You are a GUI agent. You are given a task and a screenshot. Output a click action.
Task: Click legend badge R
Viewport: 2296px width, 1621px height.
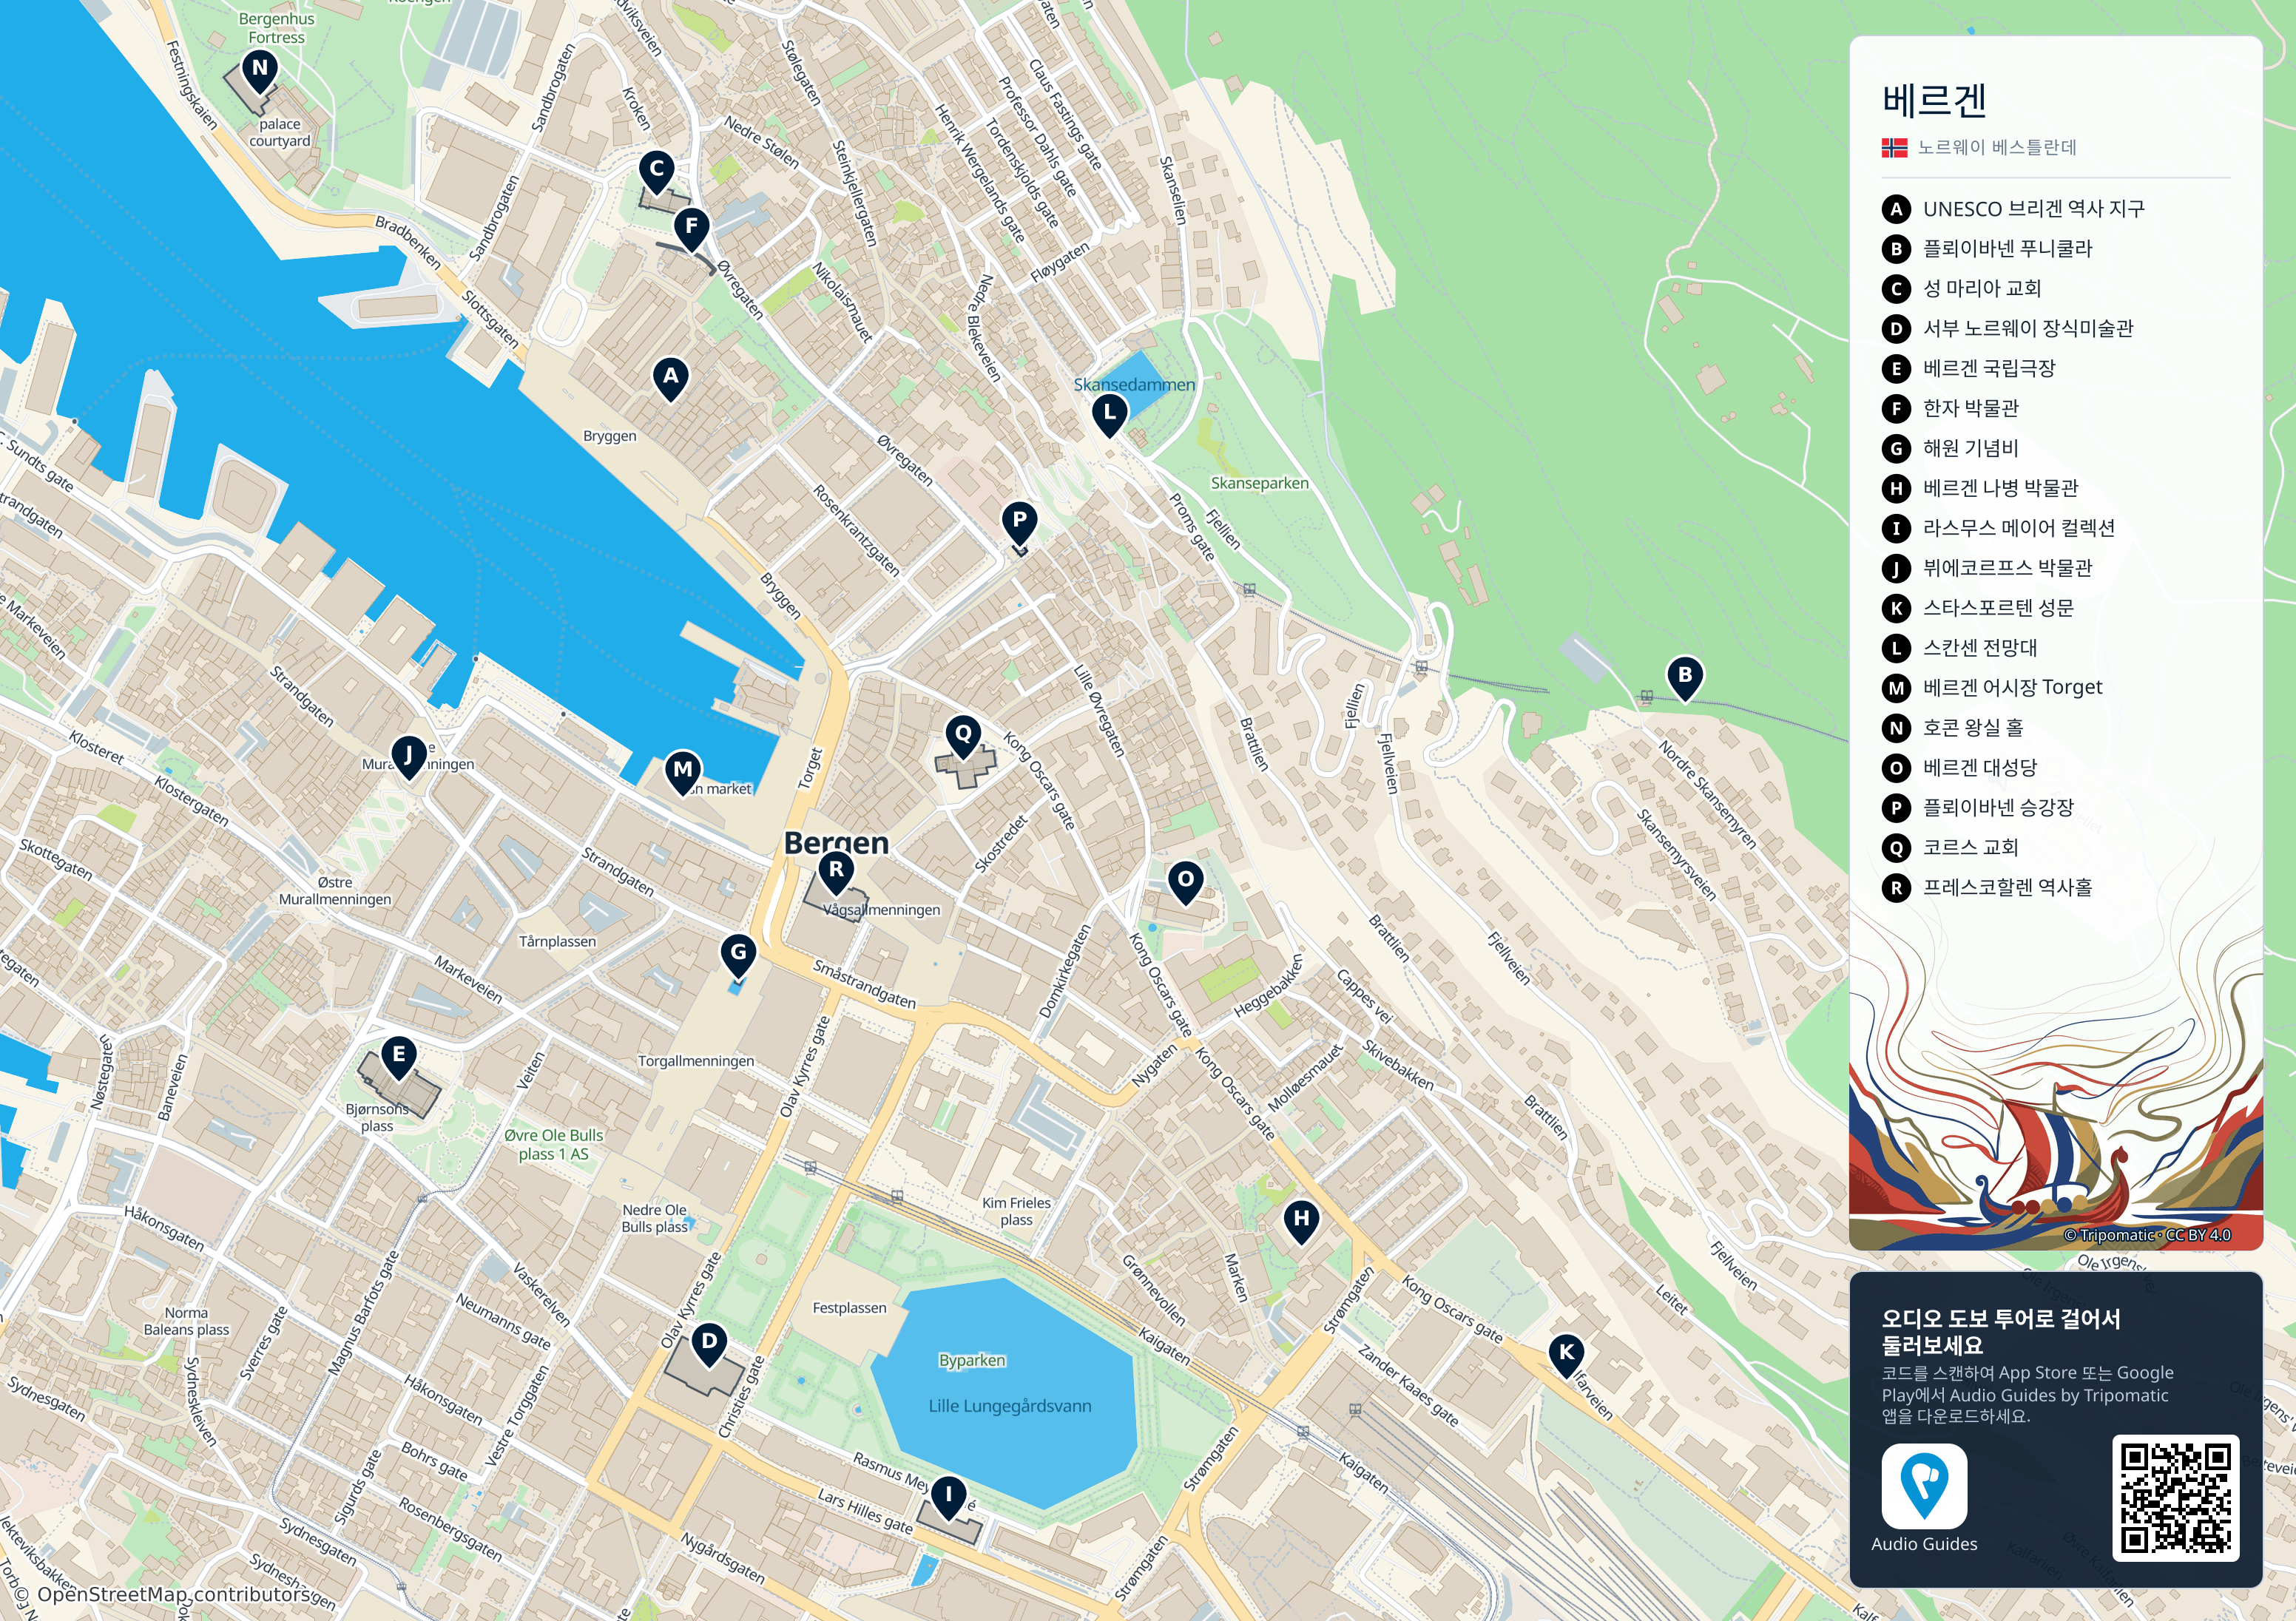tap(1896, 888)
